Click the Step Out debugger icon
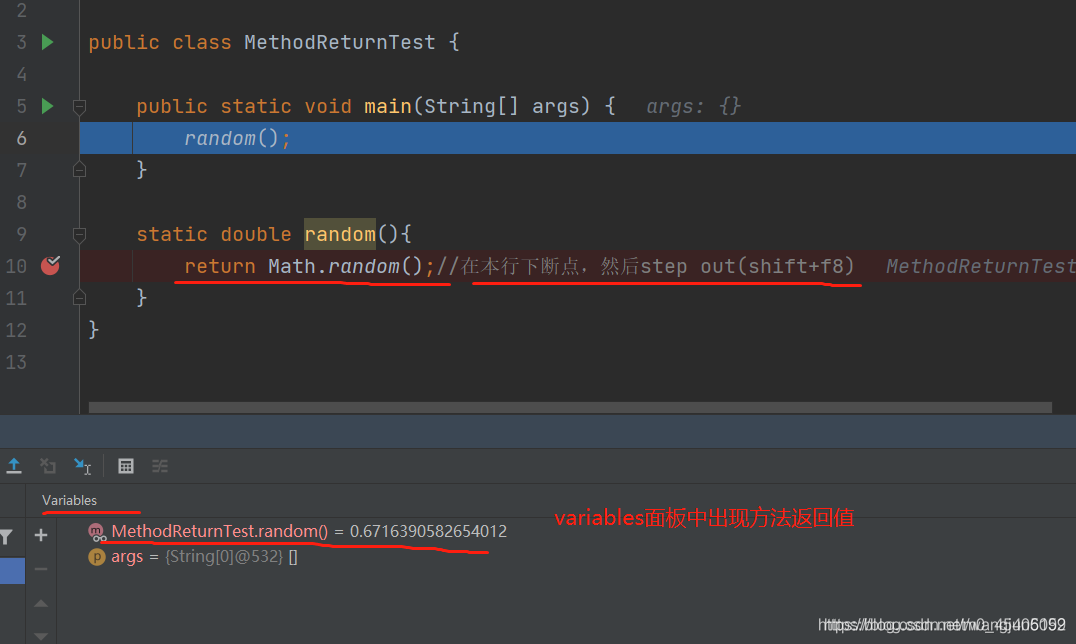Viewport: 1076px width, 644px height. [14, 466]
